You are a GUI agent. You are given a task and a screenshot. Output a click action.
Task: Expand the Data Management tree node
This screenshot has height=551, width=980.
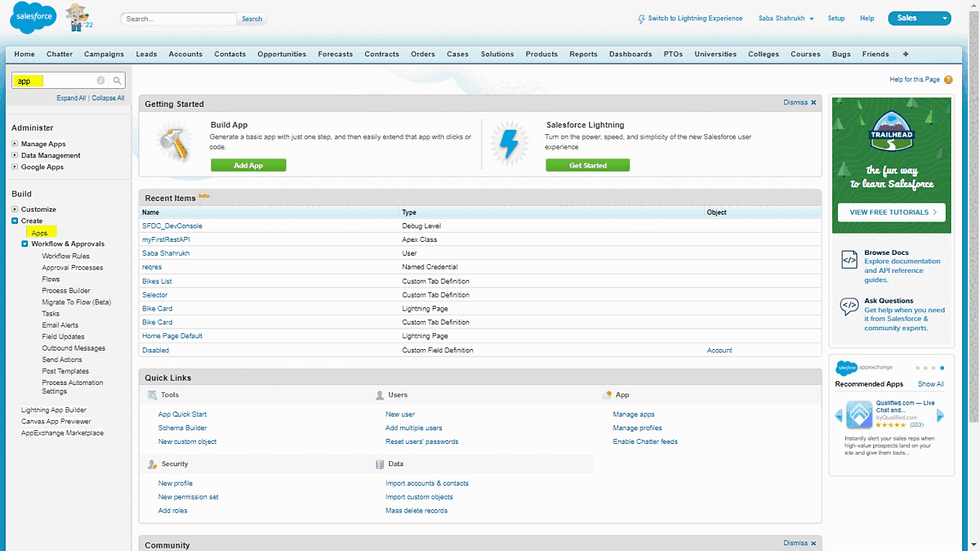[14, 155]
